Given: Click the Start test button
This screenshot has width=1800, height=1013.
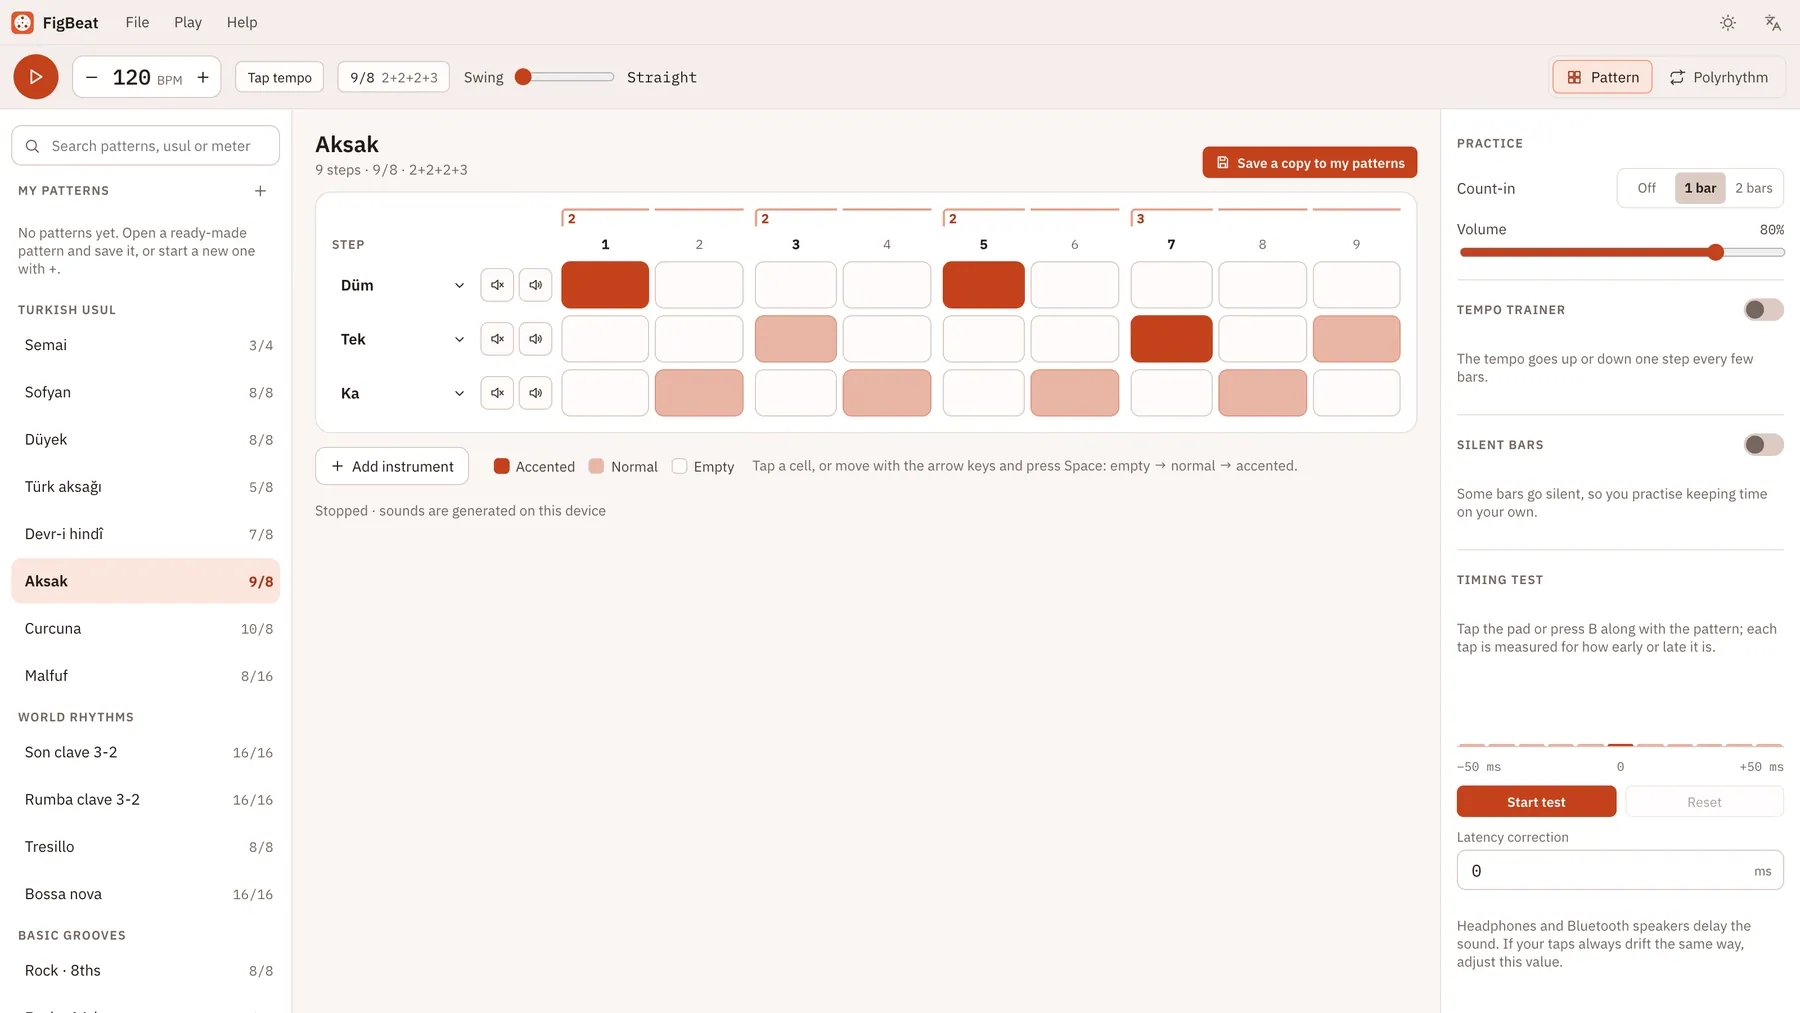Looking at the screenshot, I should tap(1536, 802).
